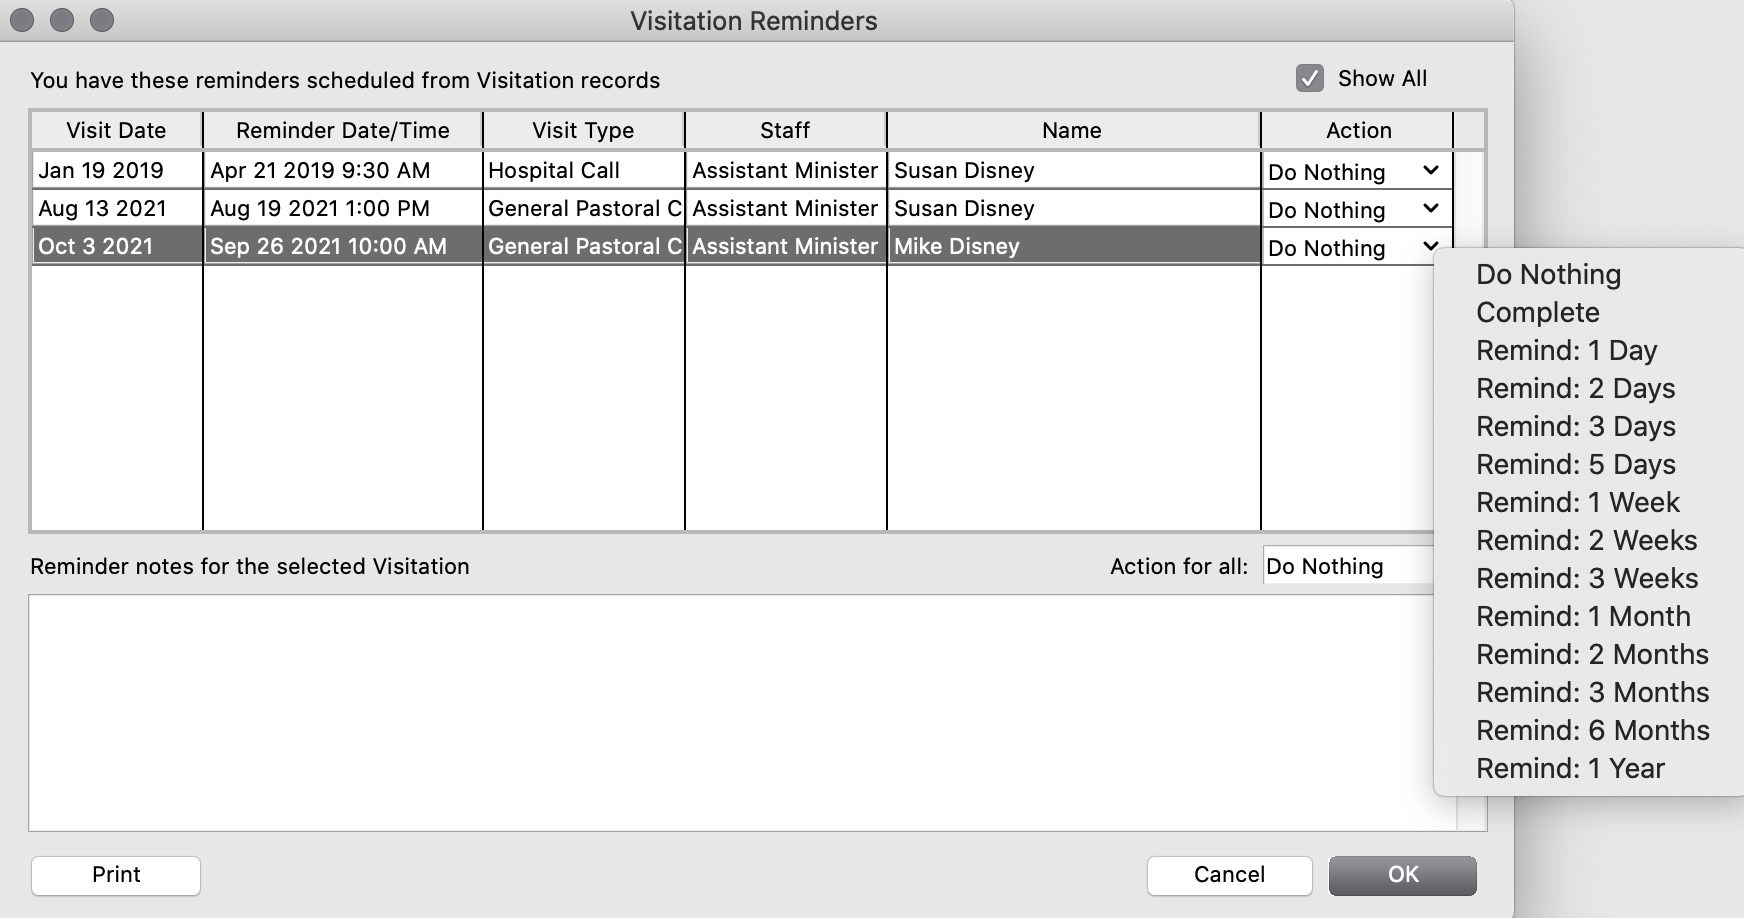The height and width of the screenshot is (918, 1744).
Task: Select Remind: 1 Day option
Action: coord(1566,350)
